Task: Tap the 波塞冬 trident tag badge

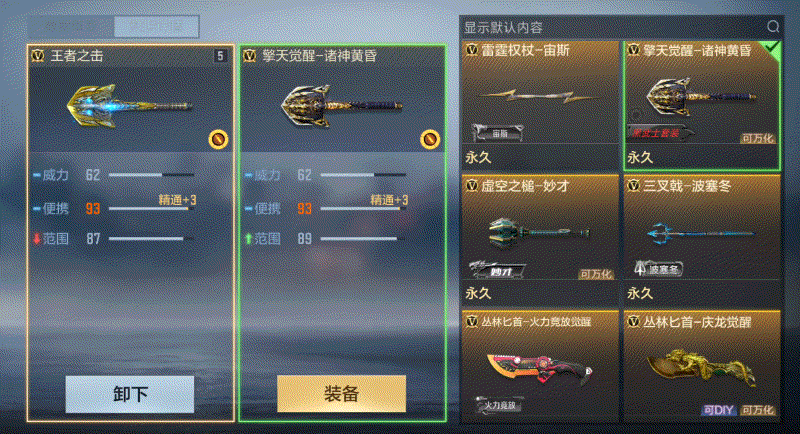Action: (659, 268)
